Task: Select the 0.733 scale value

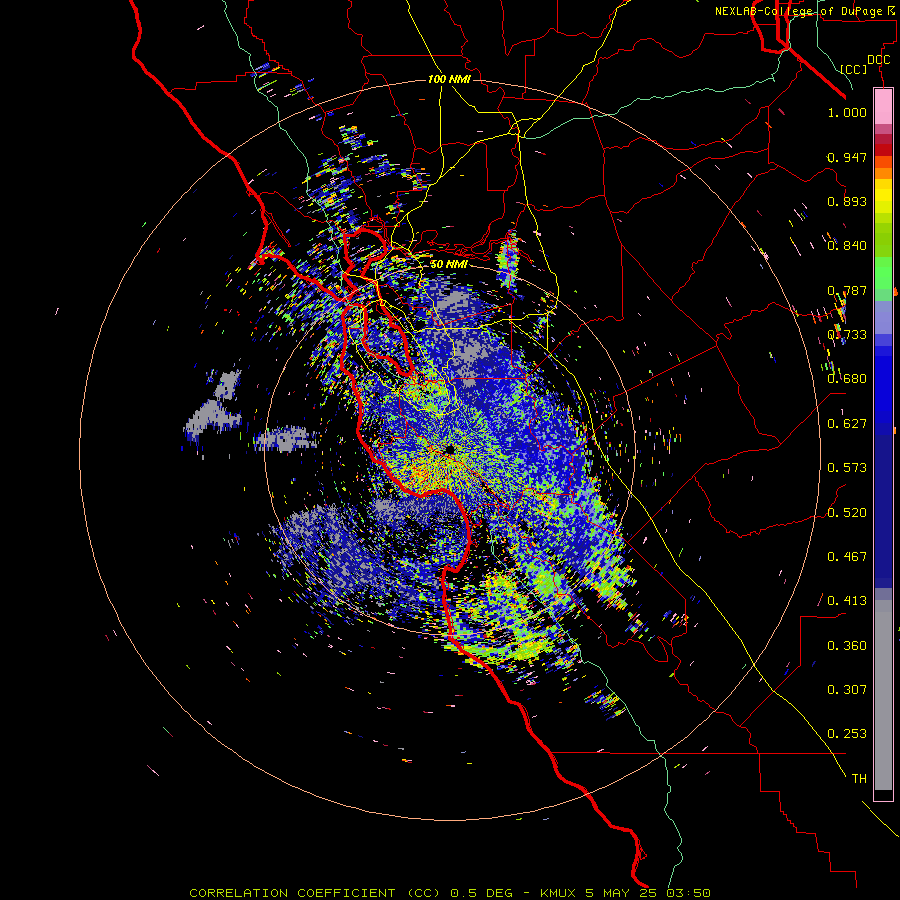Action: click(x=847, y=335)
